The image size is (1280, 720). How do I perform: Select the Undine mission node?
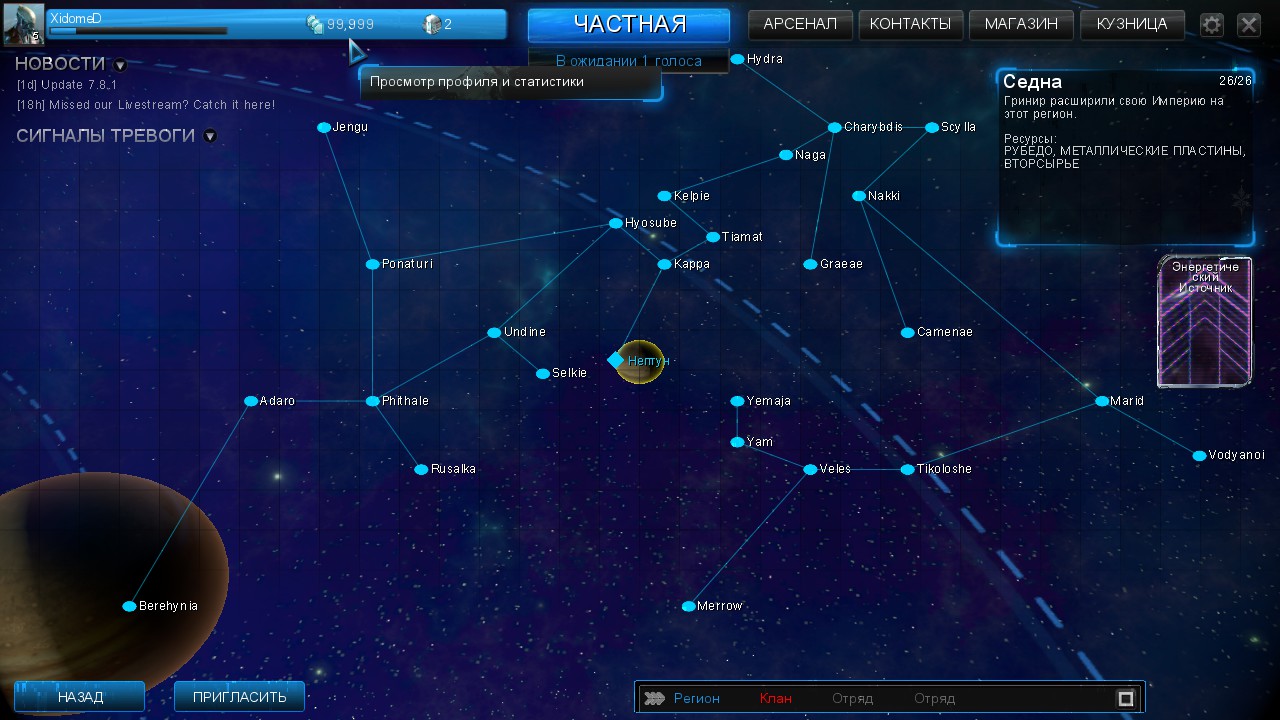[494, 332]
